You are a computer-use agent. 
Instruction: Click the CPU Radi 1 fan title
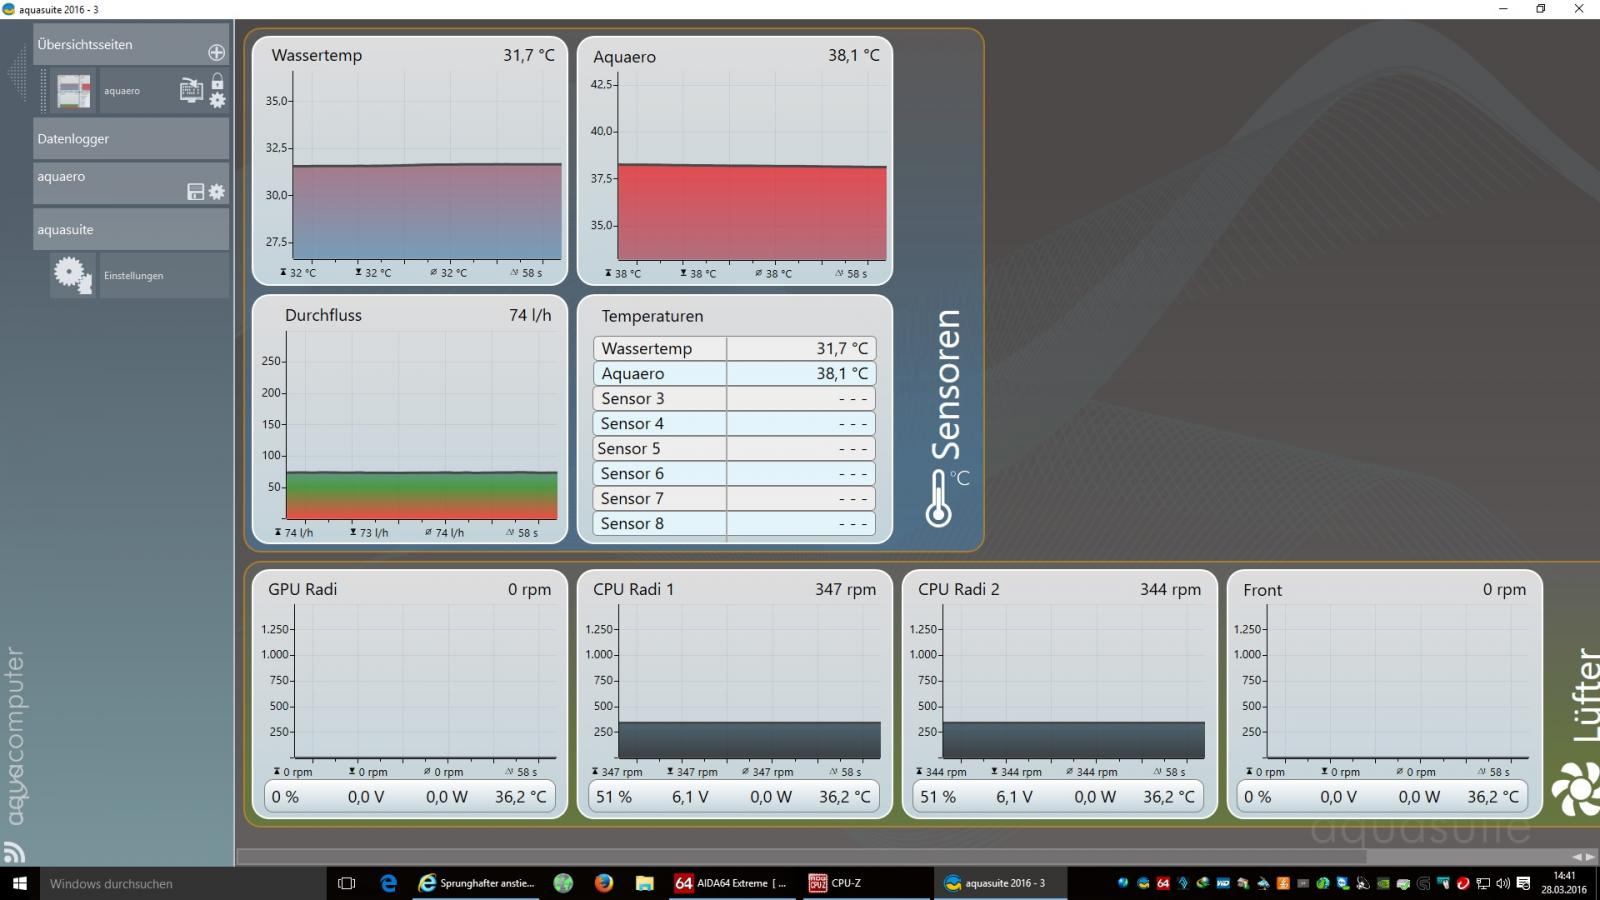pos(633,589)
